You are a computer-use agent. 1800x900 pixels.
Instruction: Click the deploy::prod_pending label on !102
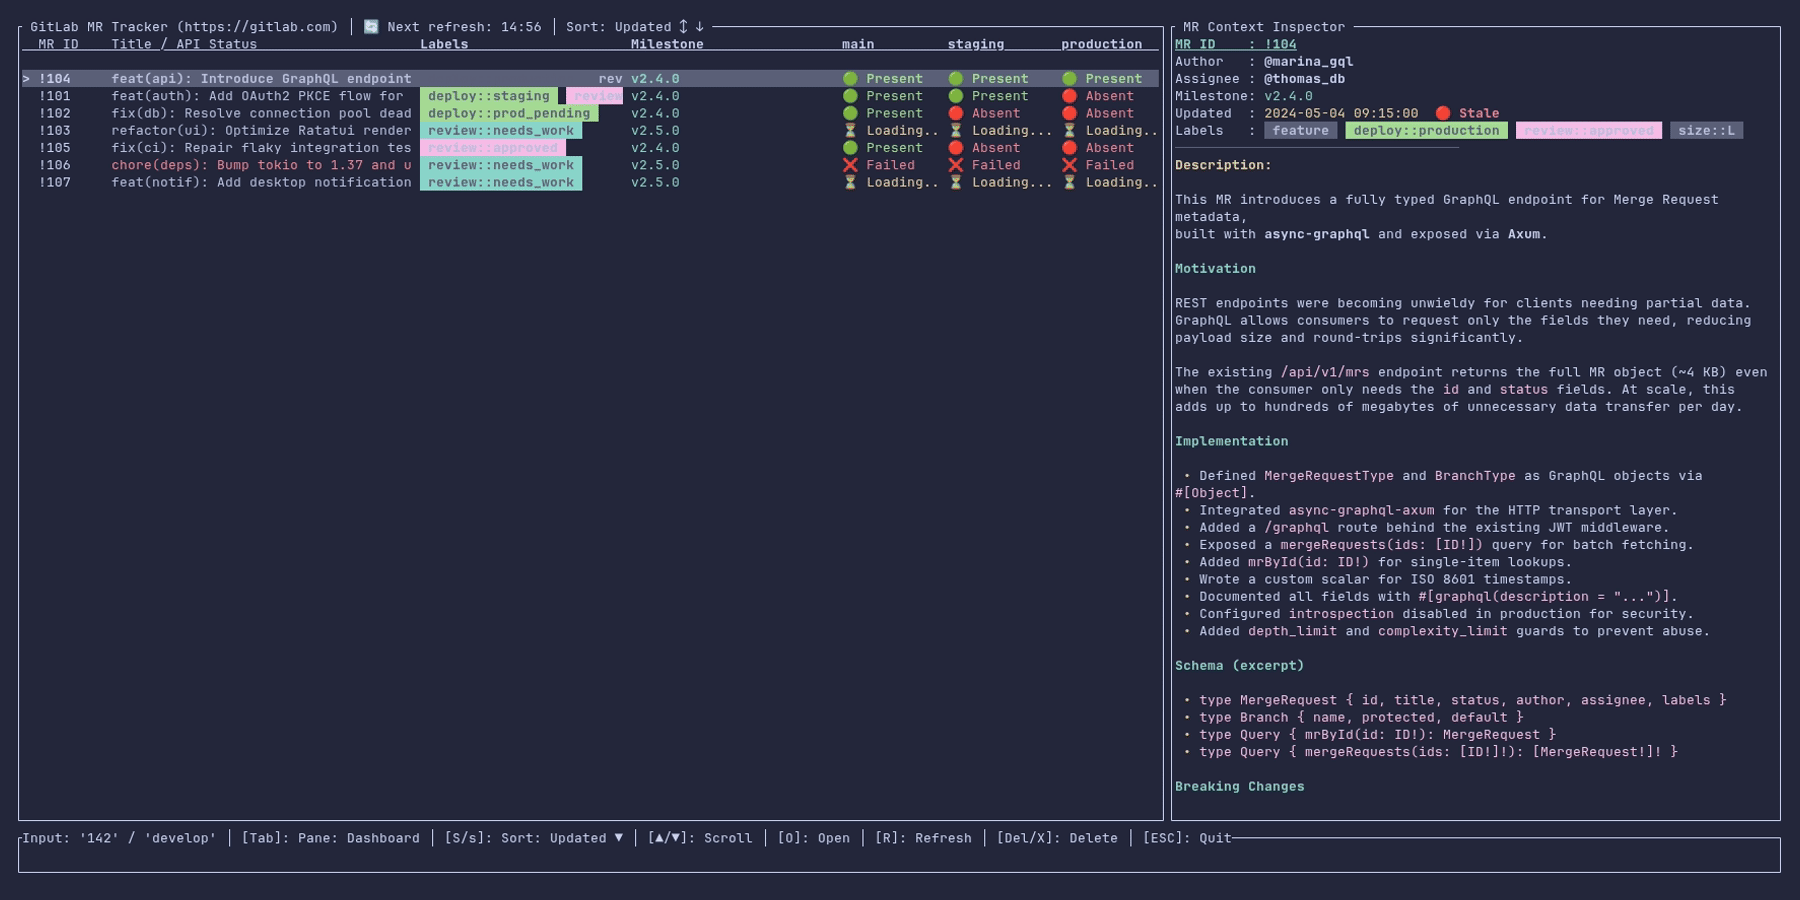[509, 113]
